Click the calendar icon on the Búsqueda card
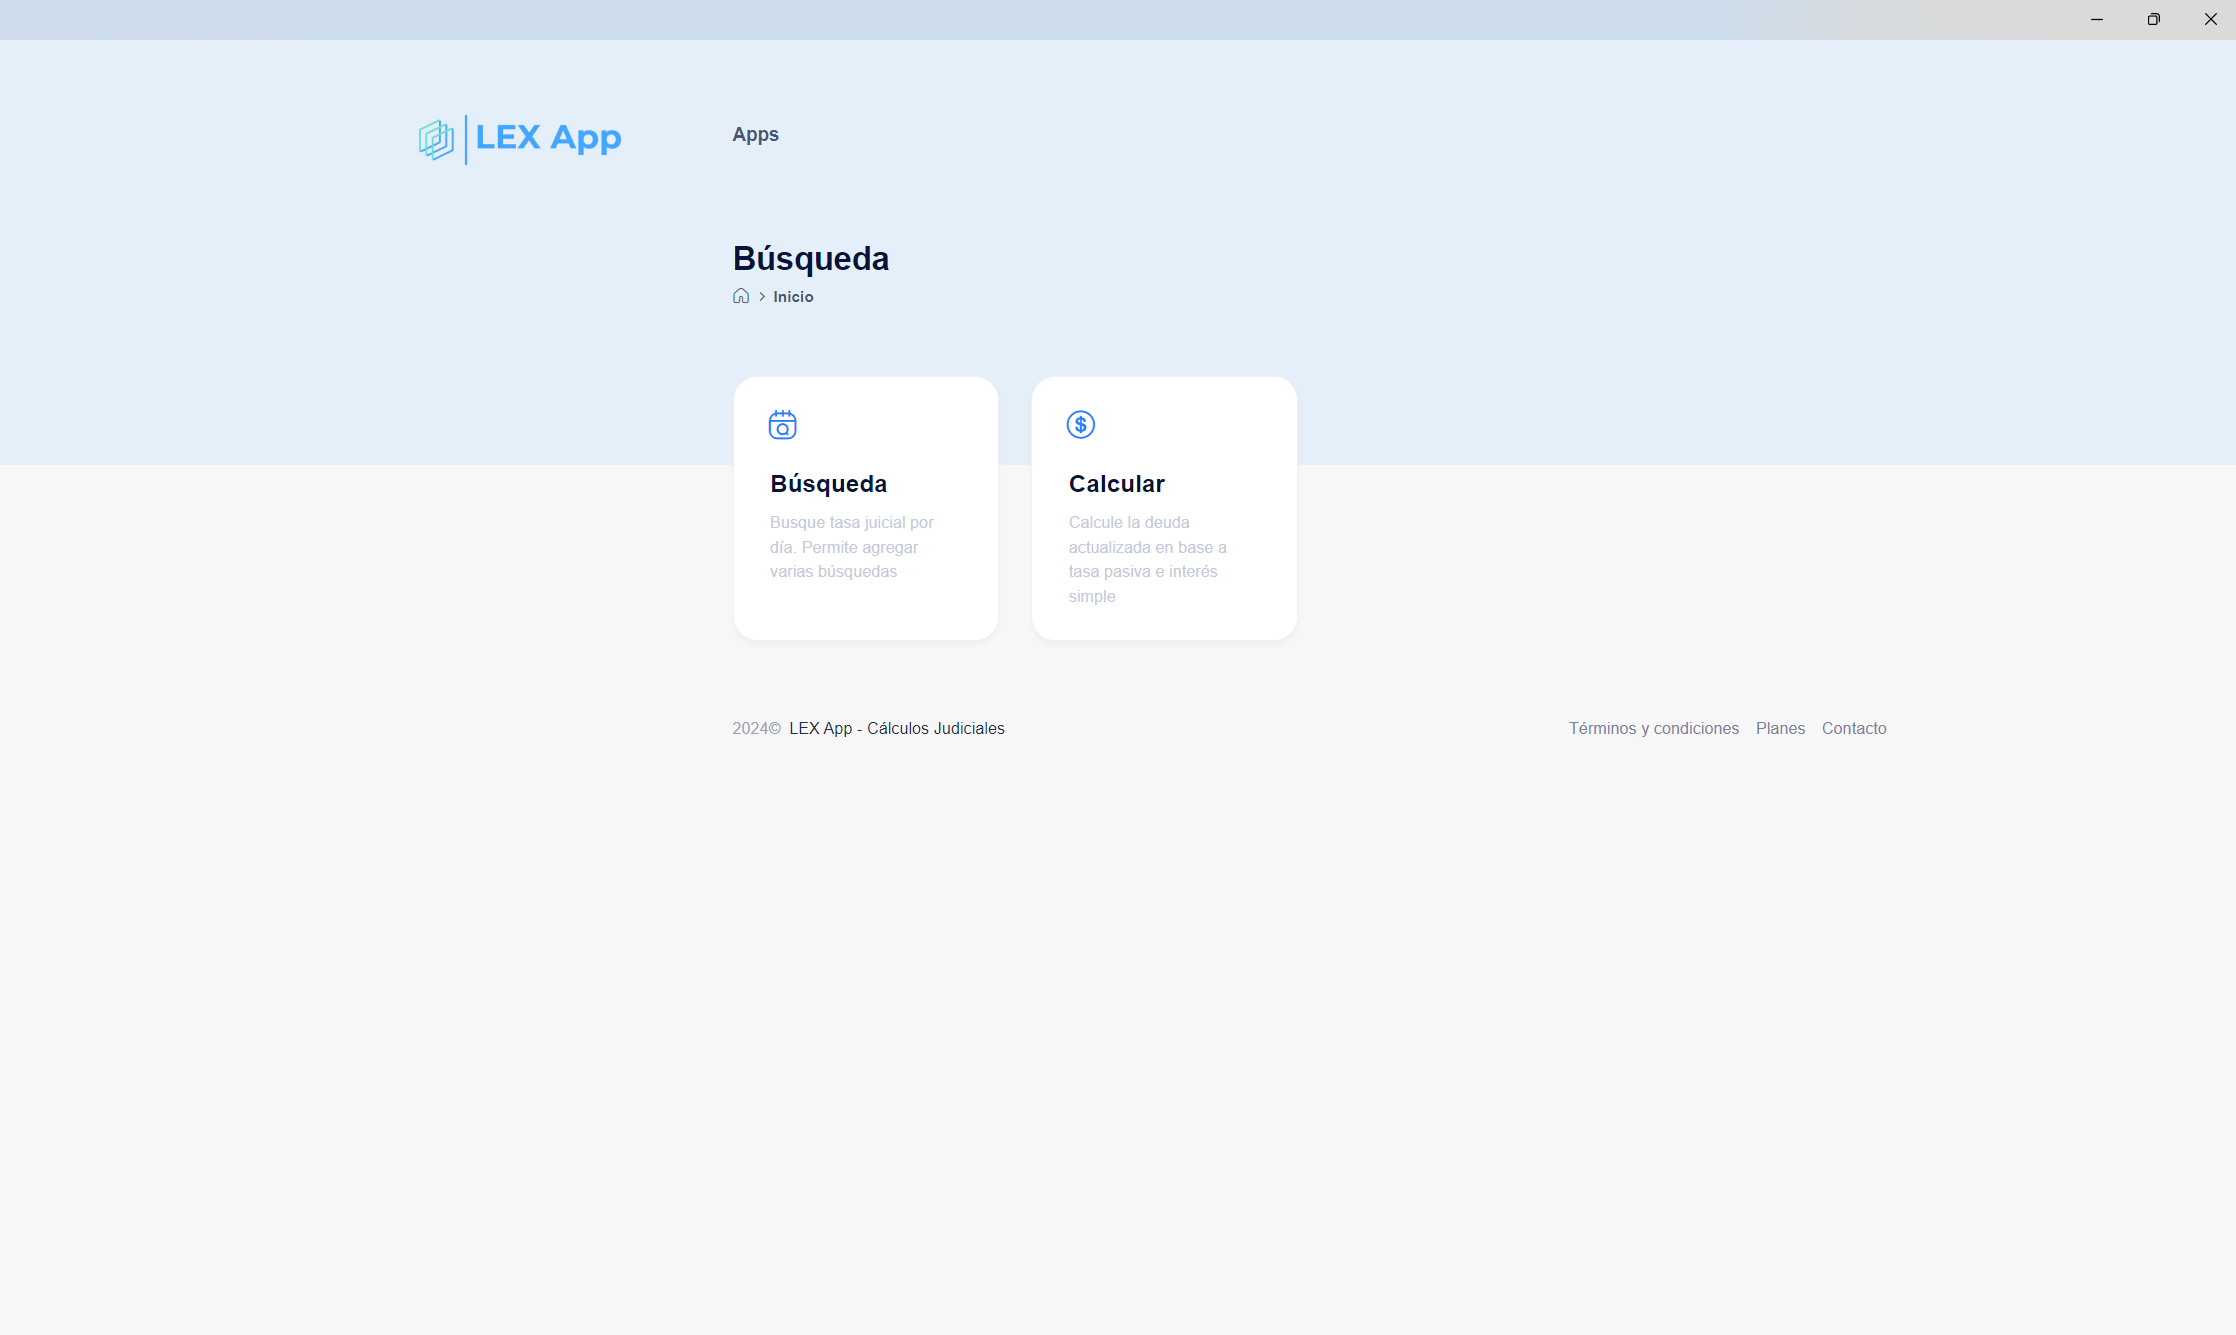The height and width of the screenshot is (1335, 2236). point(783,423)
